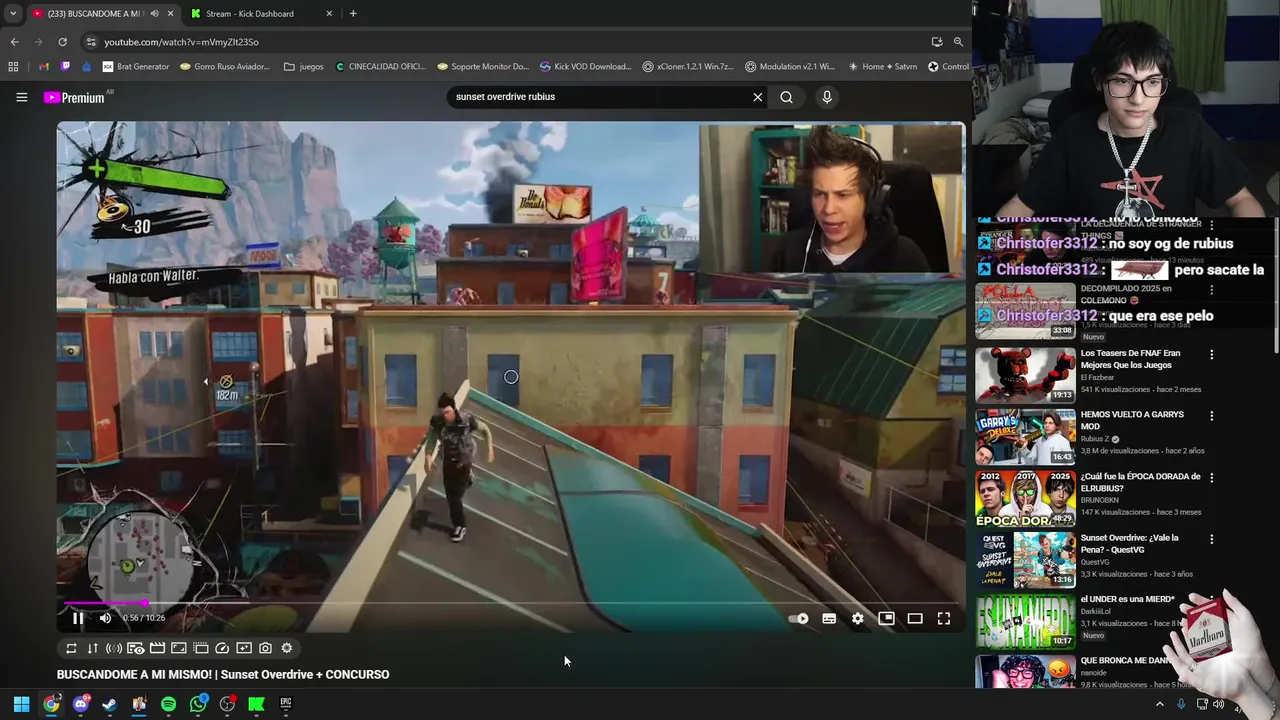Viewport: 1280px width, 720px height.
Task: Open Spotify from the taskbar
Action: (x=168, y=704)
